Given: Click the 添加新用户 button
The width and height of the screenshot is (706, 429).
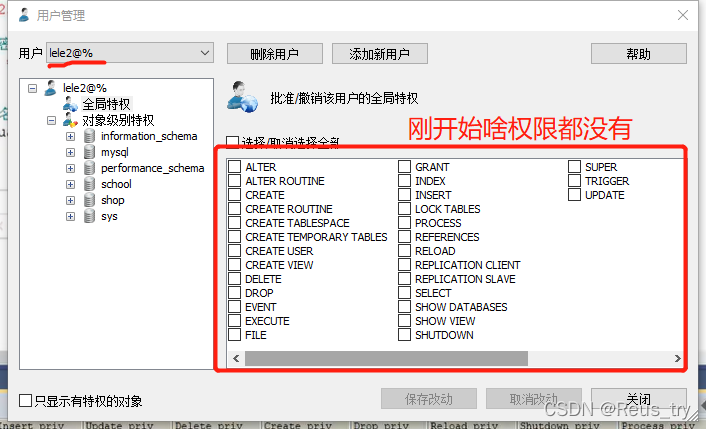Looking at the screenshot, I should tap(380, 54).
